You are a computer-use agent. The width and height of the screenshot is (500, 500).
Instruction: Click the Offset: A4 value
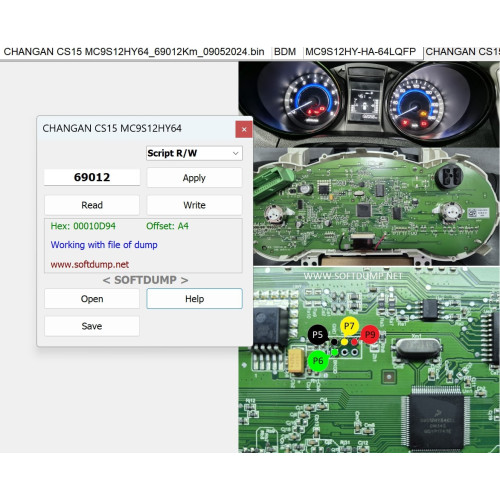click(x=167, y=226)
